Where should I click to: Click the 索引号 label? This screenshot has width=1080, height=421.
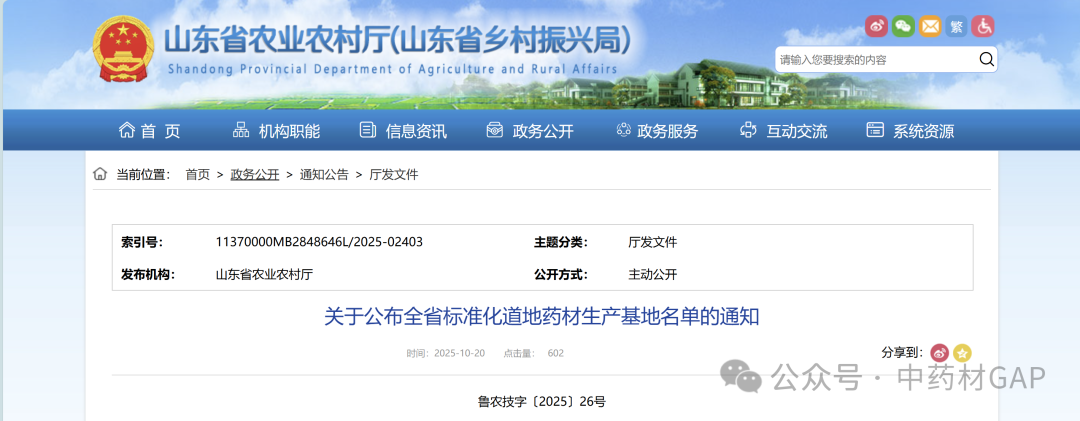click(143, 242)
